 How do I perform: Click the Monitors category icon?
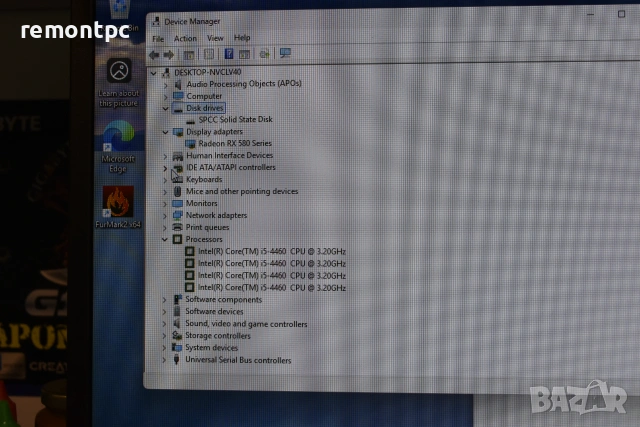tap(178, 203)
